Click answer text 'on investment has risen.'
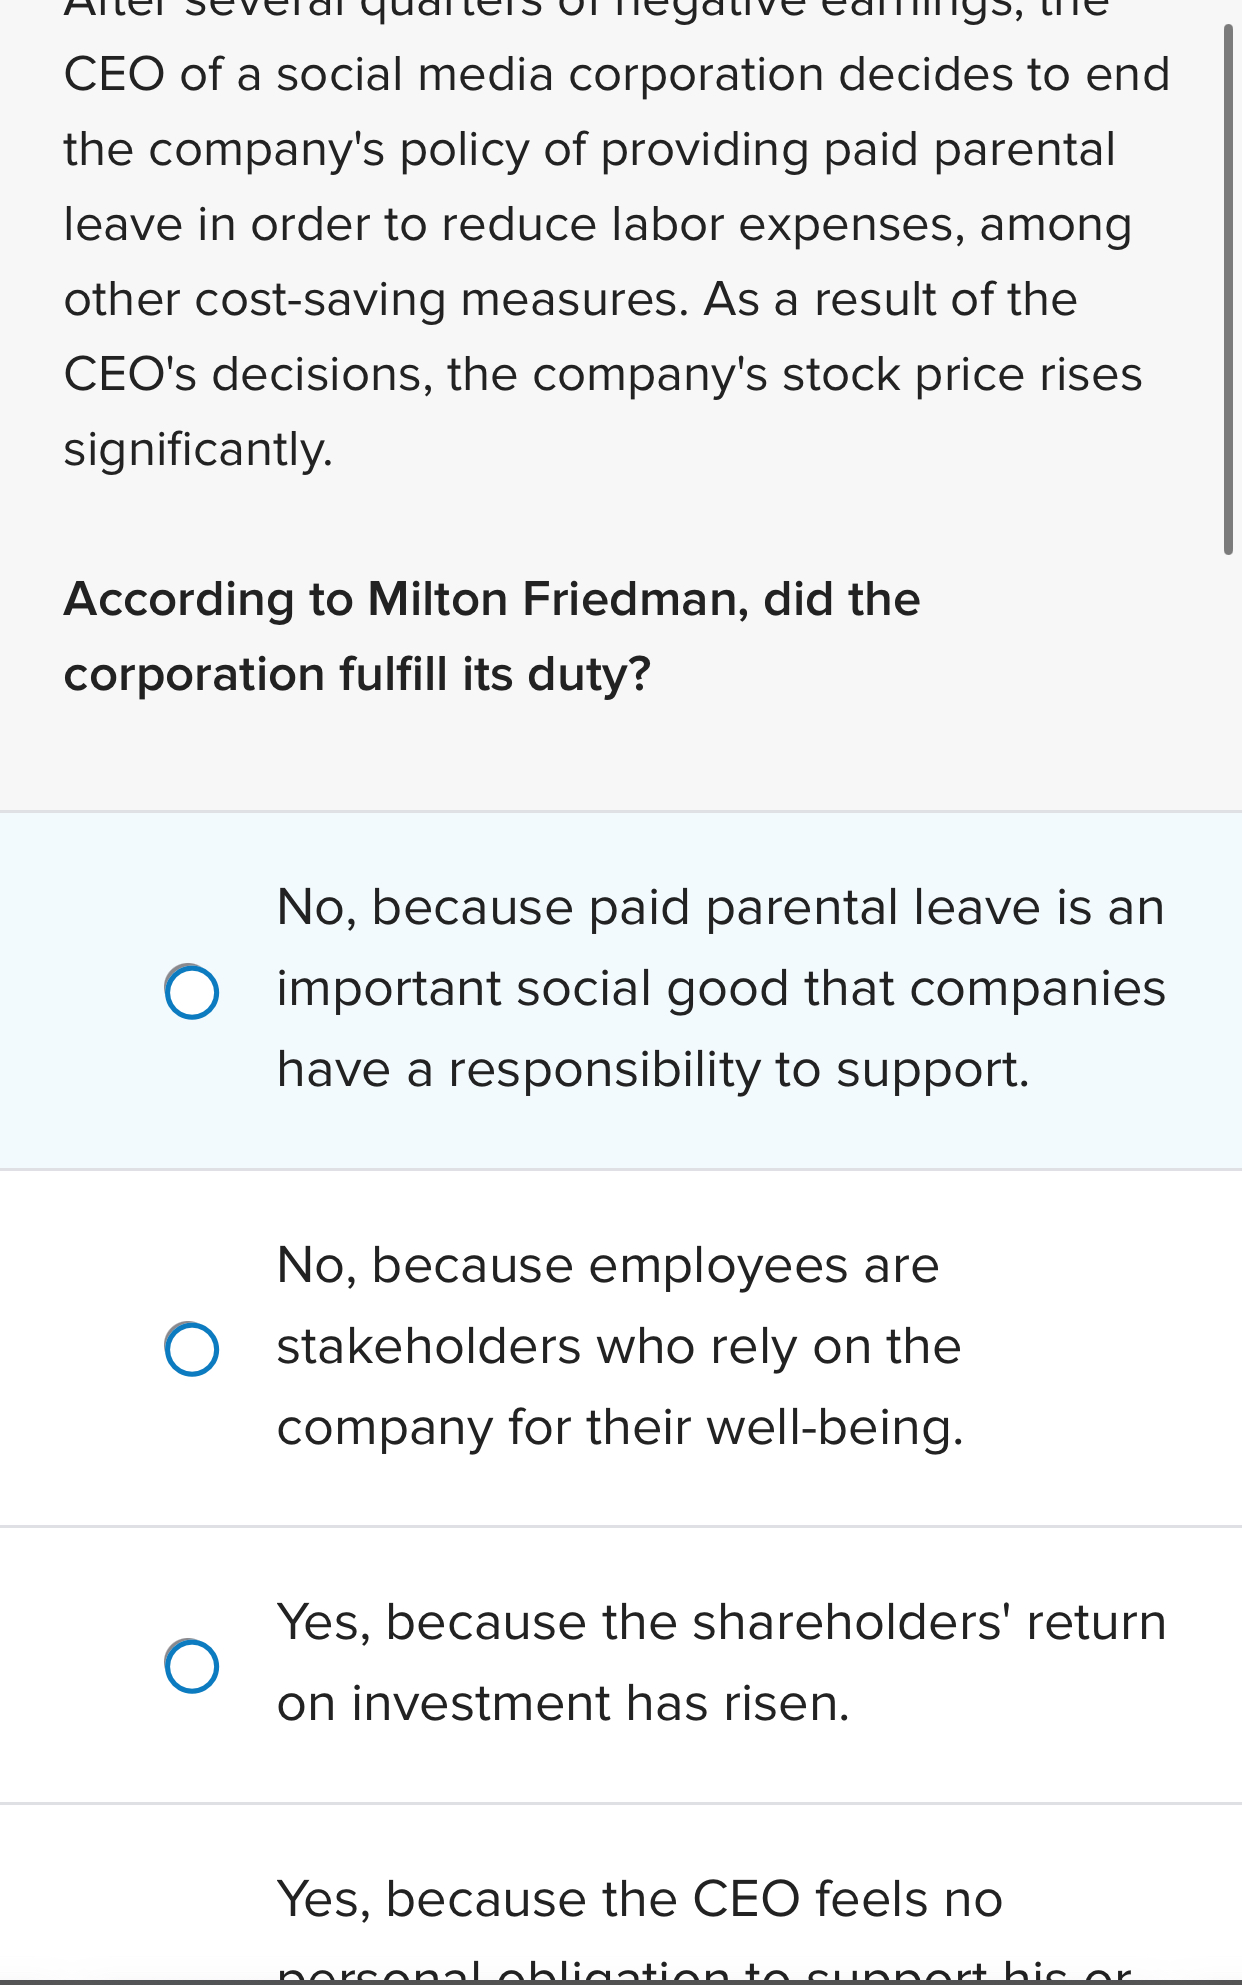Image resolution: width=1242 pixels, height=1985 pixels. pyautogui.click(x=563, y=1704)
